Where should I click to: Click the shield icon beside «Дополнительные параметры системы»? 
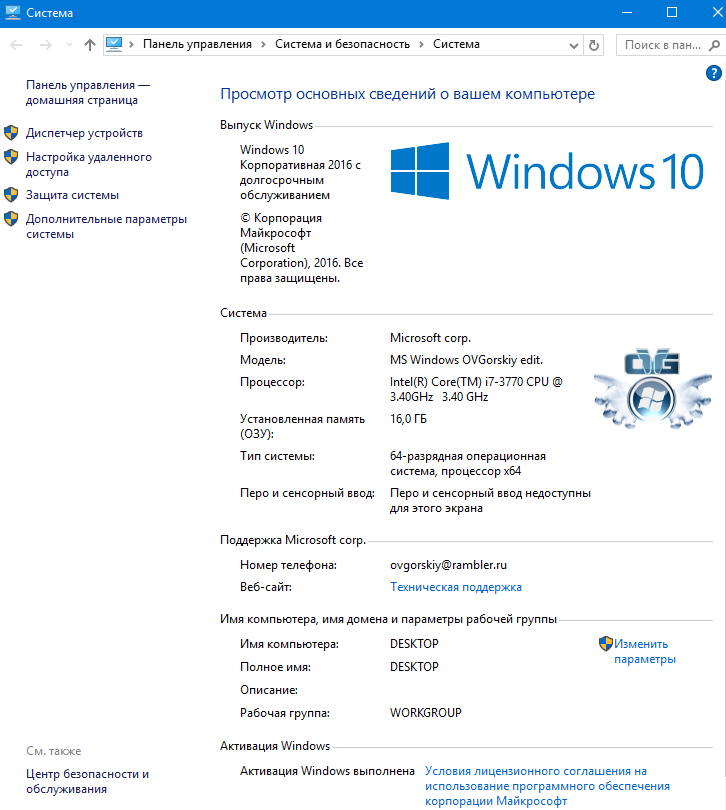11,219
